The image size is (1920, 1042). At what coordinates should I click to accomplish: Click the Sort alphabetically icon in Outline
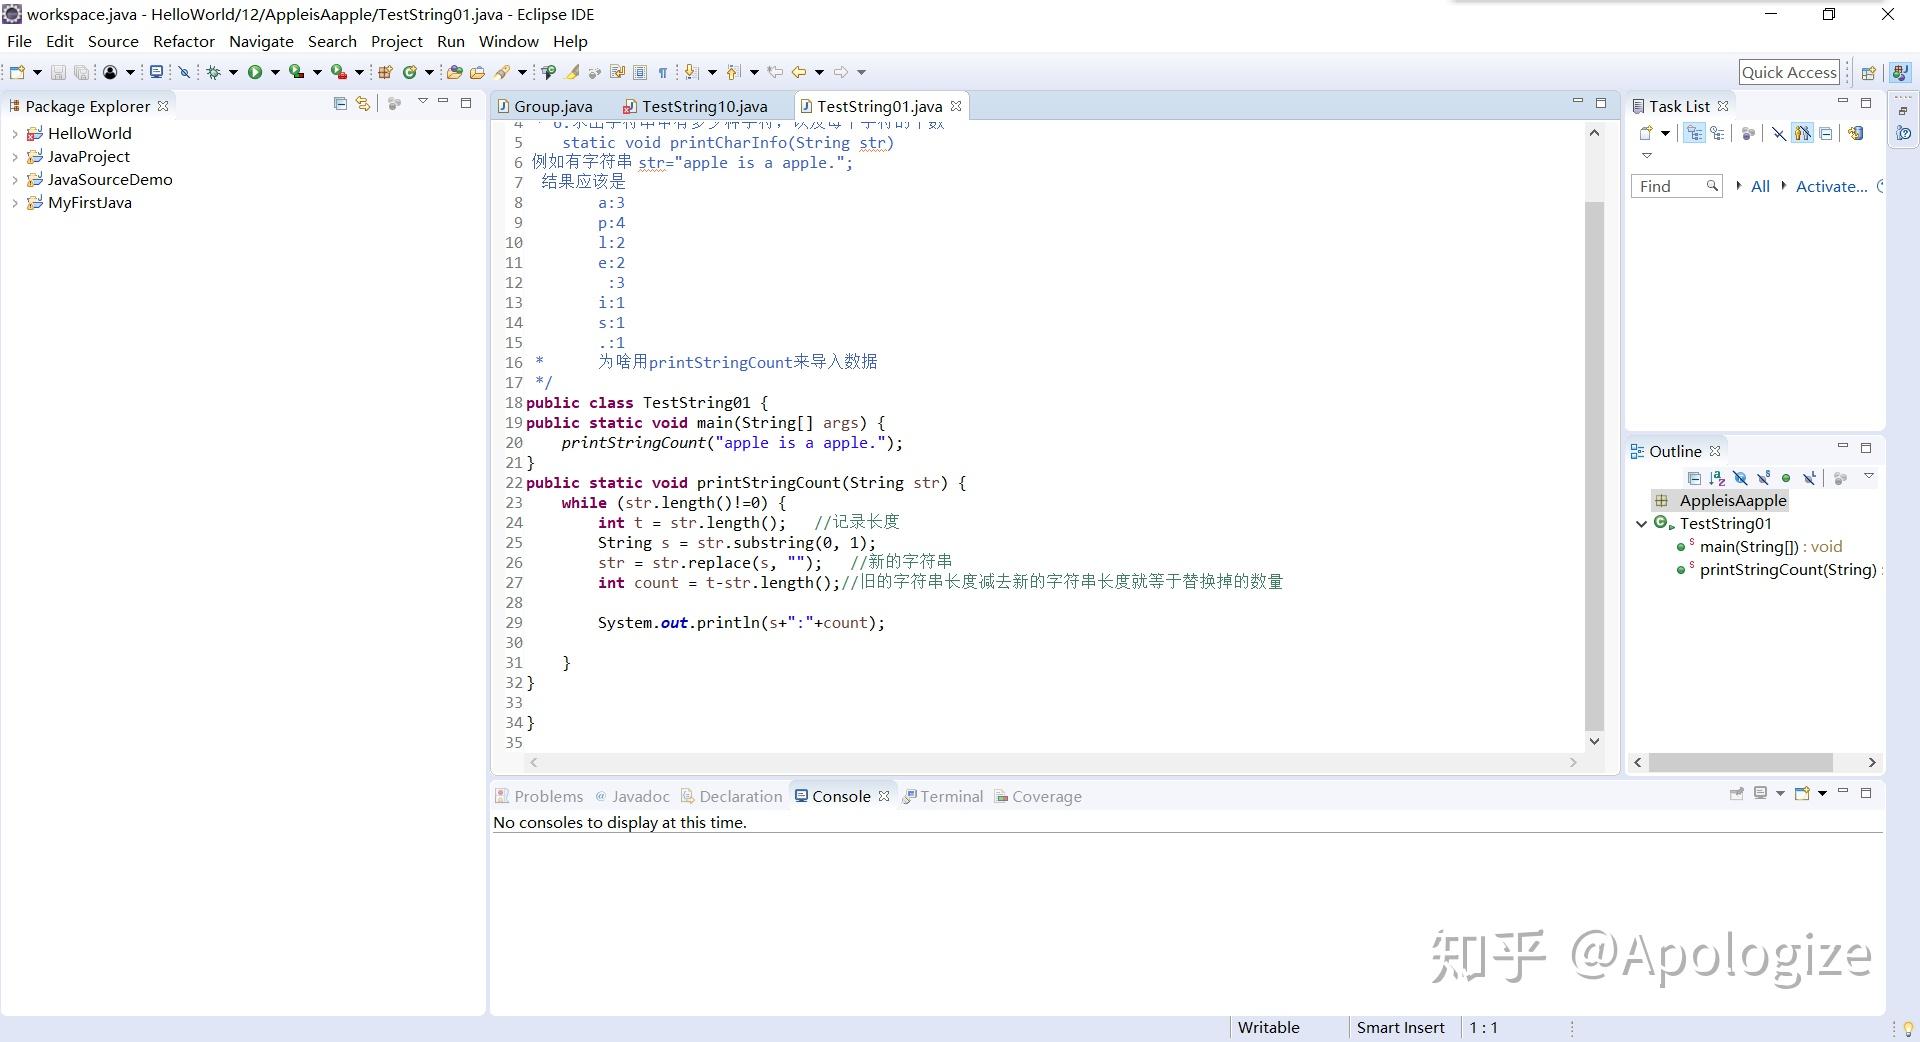1717,478
